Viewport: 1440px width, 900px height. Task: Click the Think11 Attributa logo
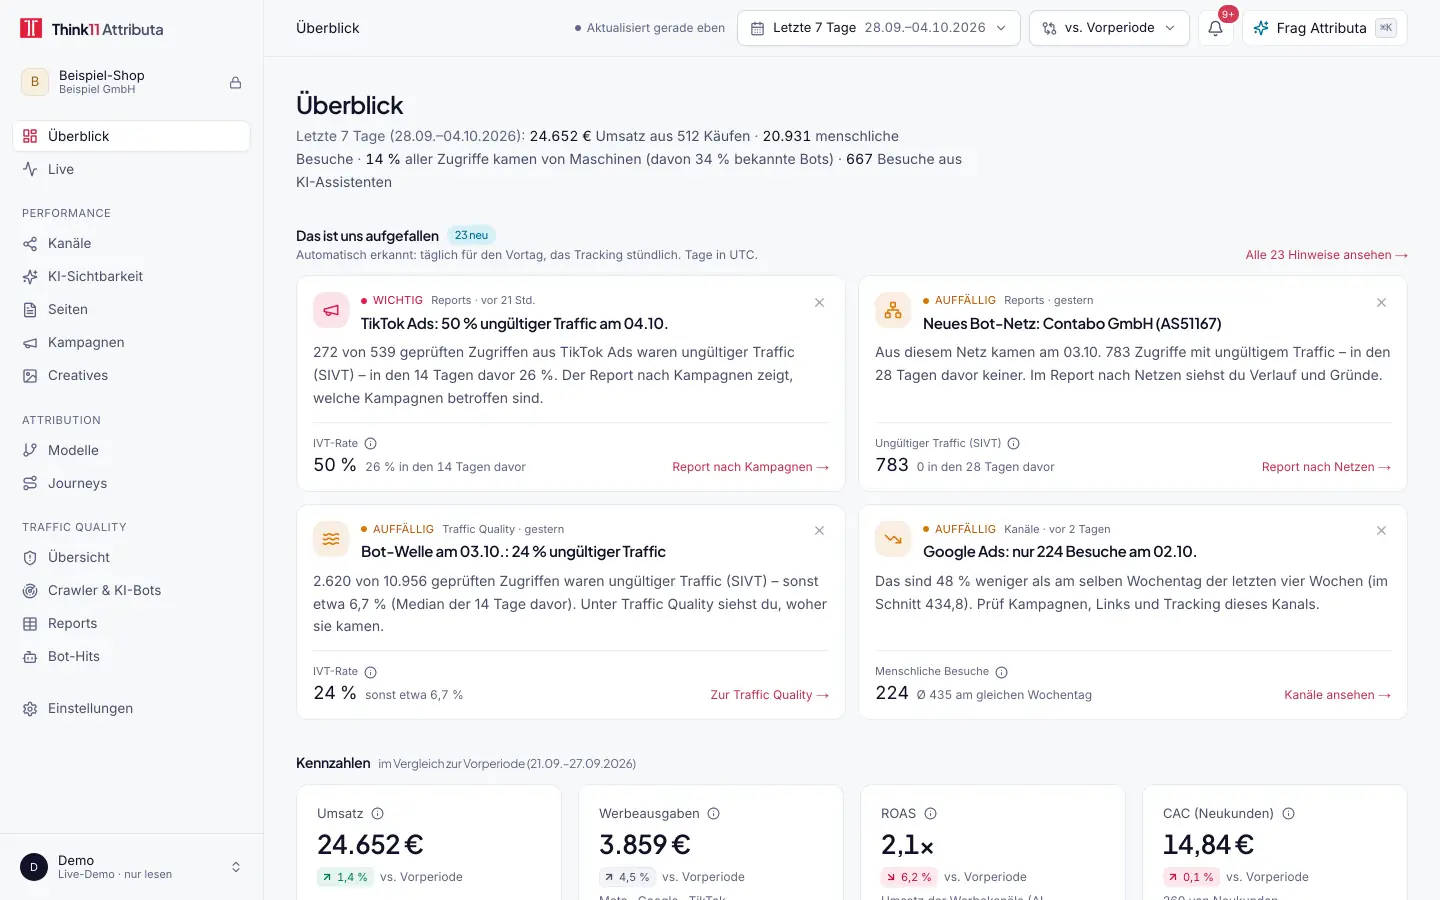click(x=92, y=29)
